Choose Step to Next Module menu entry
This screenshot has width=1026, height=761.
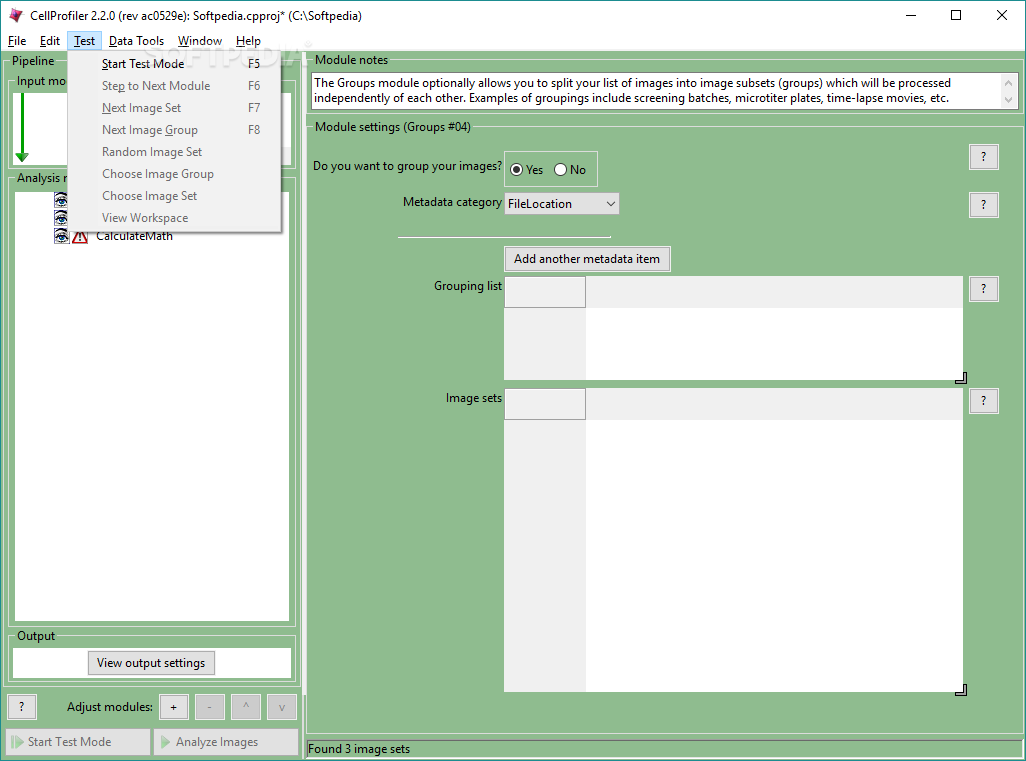click(x=175, y=86)
